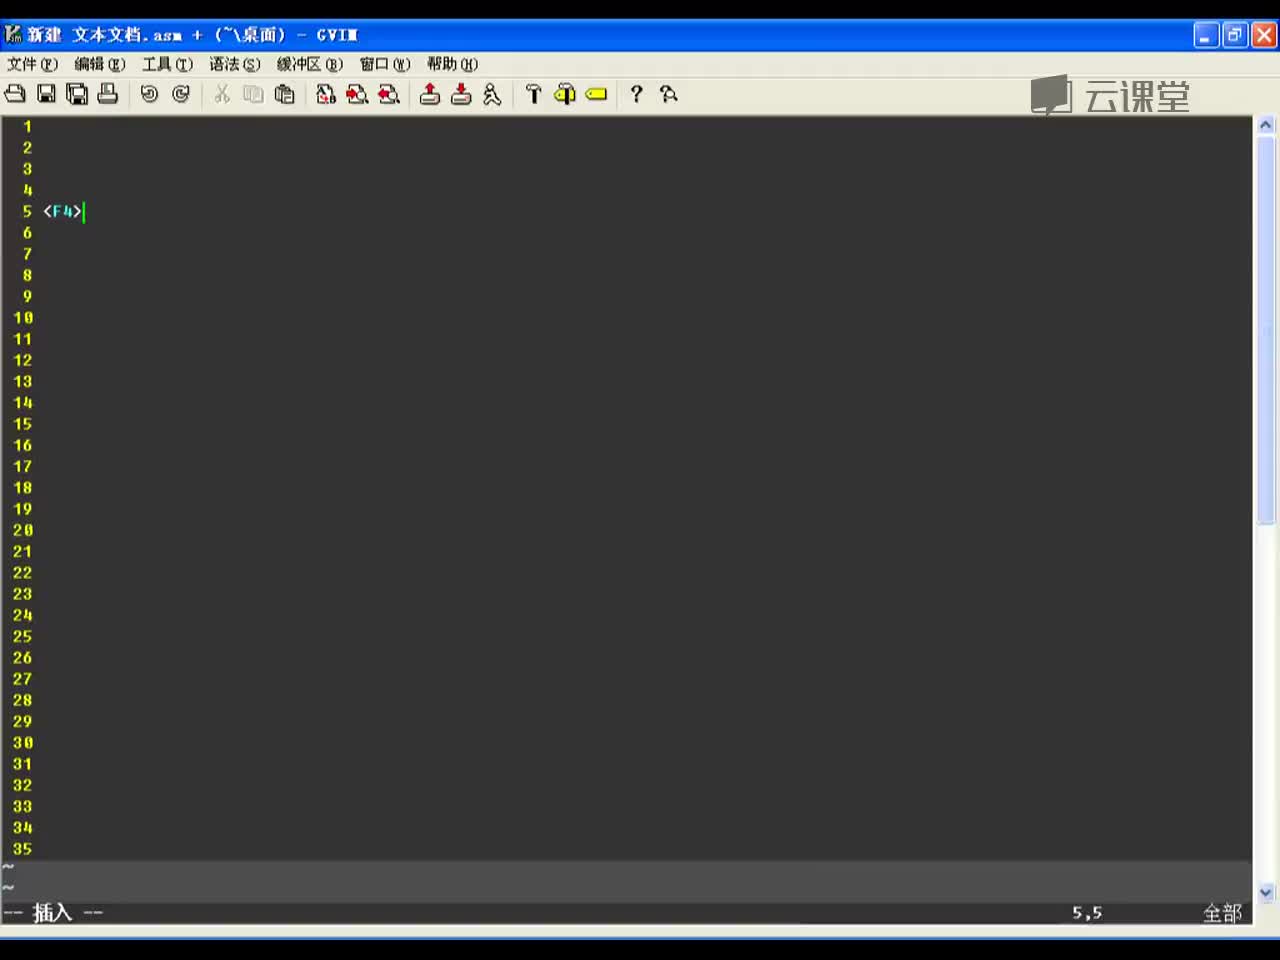Open the 工具(T) menu

click(x=167, y=64)
